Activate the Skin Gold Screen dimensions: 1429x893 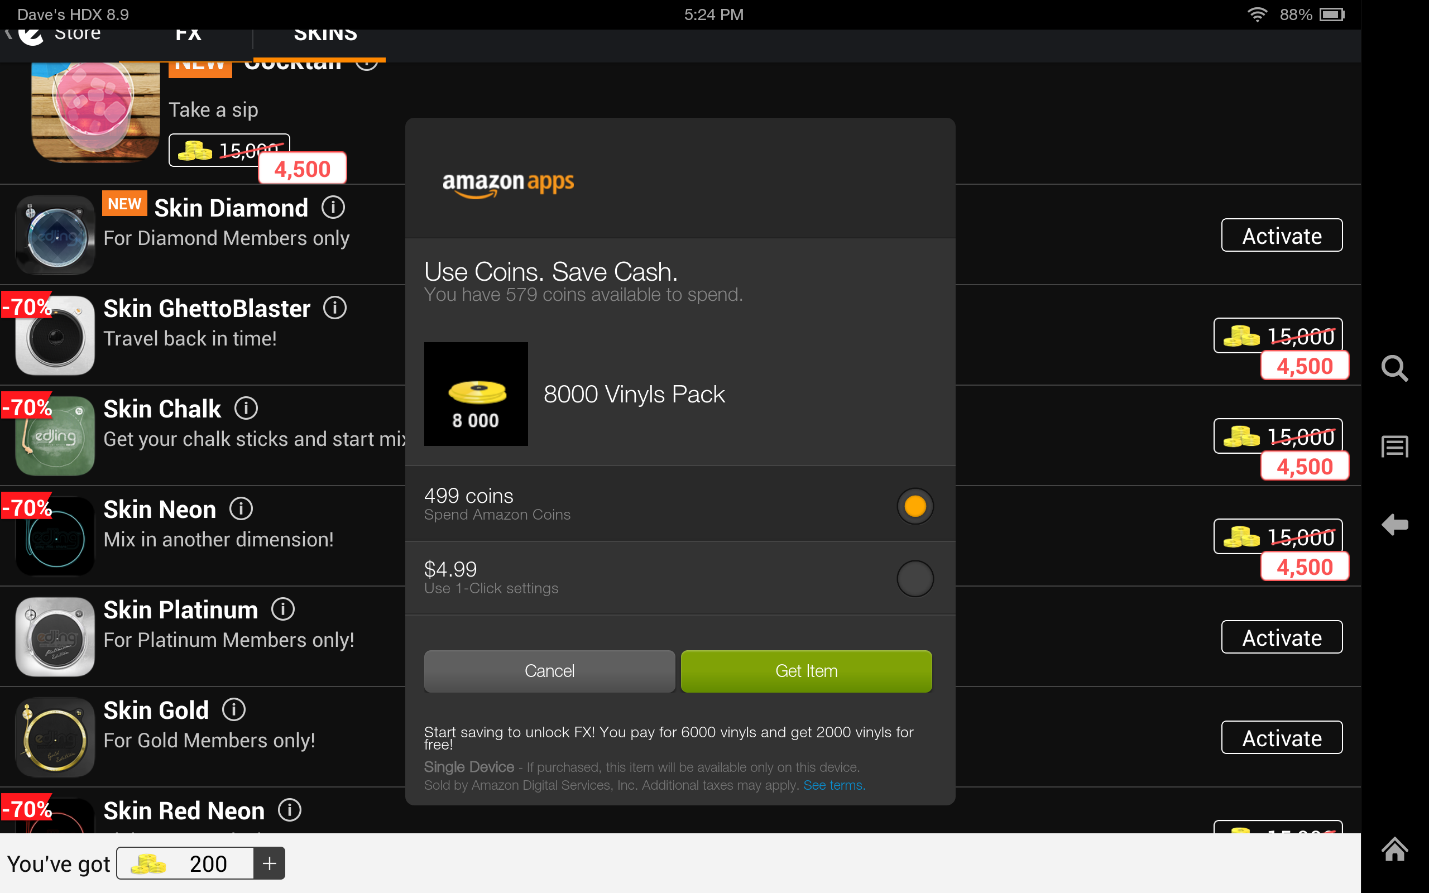[x=1282, y=738]
